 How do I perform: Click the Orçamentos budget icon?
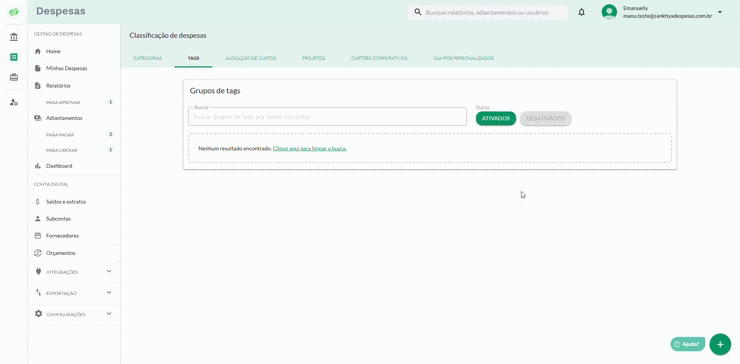click(38, 253)
